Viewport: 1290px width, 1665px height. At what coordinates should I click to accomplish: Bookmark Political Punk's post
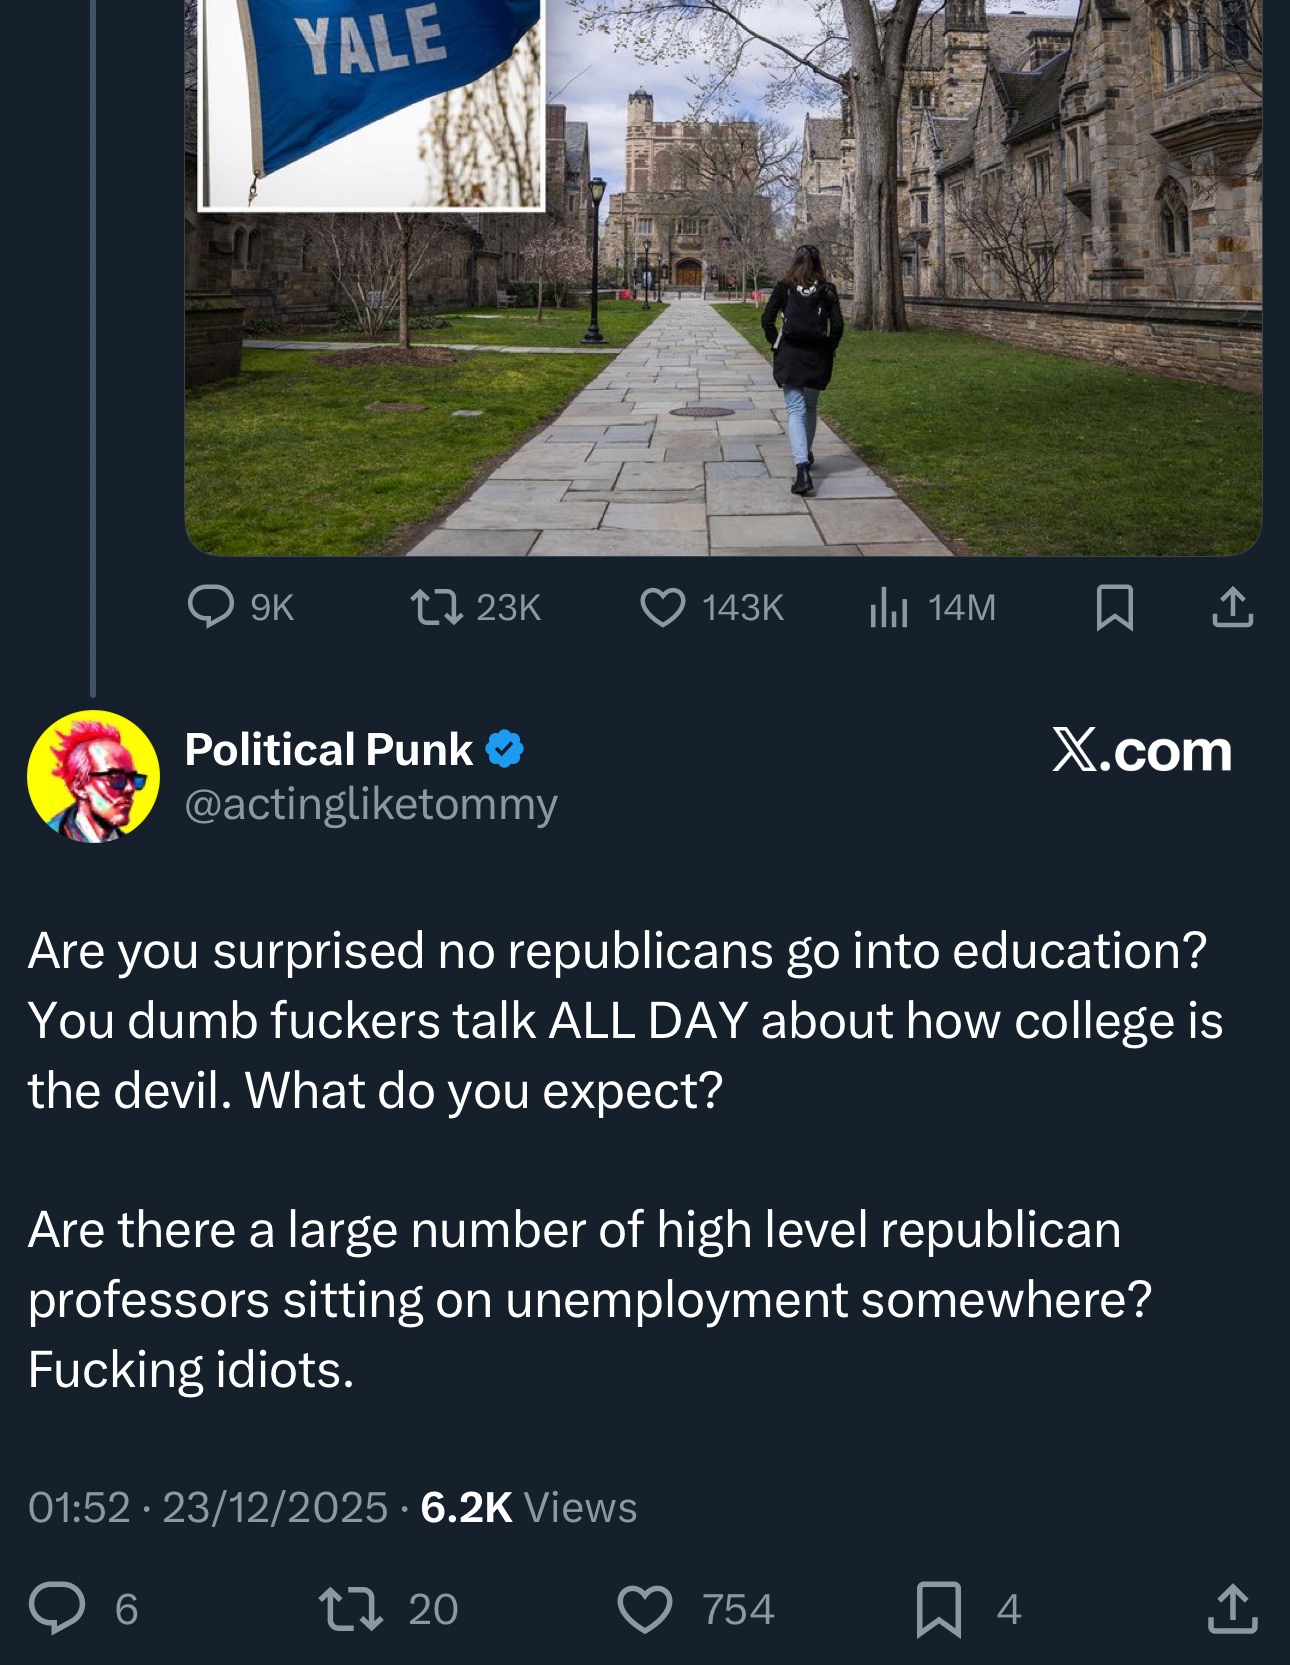[x=939, y=1608]
